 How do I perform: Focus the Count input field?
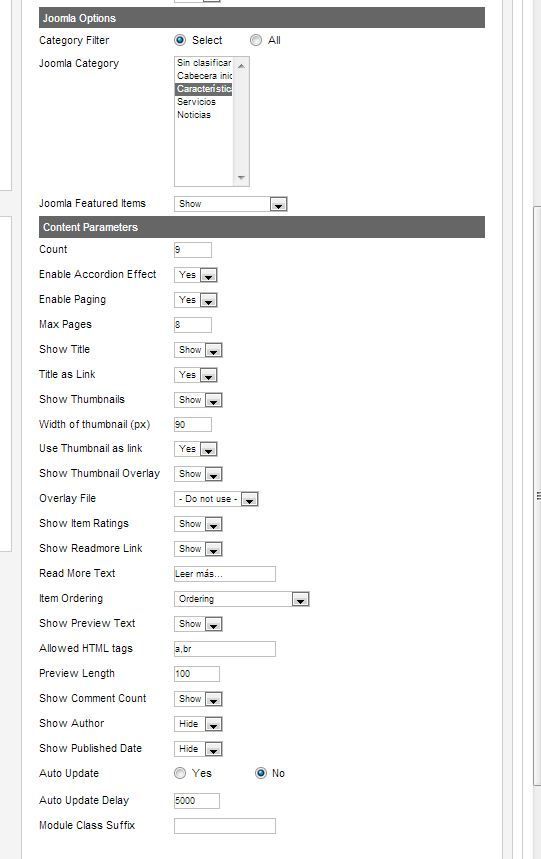(193, 250)
